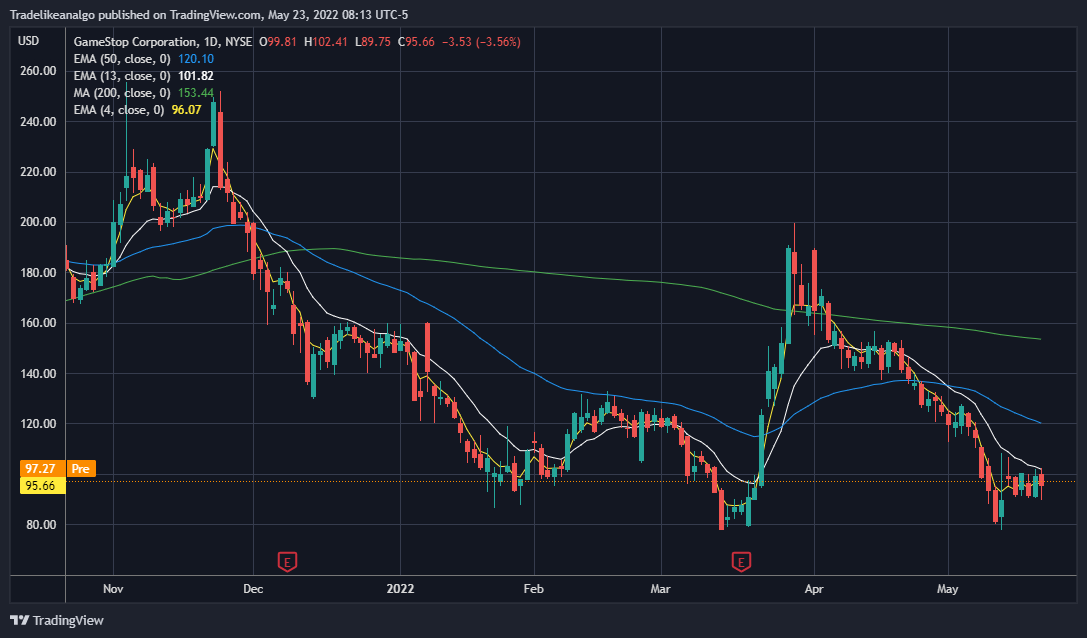1087x638 pixels.
Task: Select the MA (200, close, 0) legend
Action: pos(122,93)
